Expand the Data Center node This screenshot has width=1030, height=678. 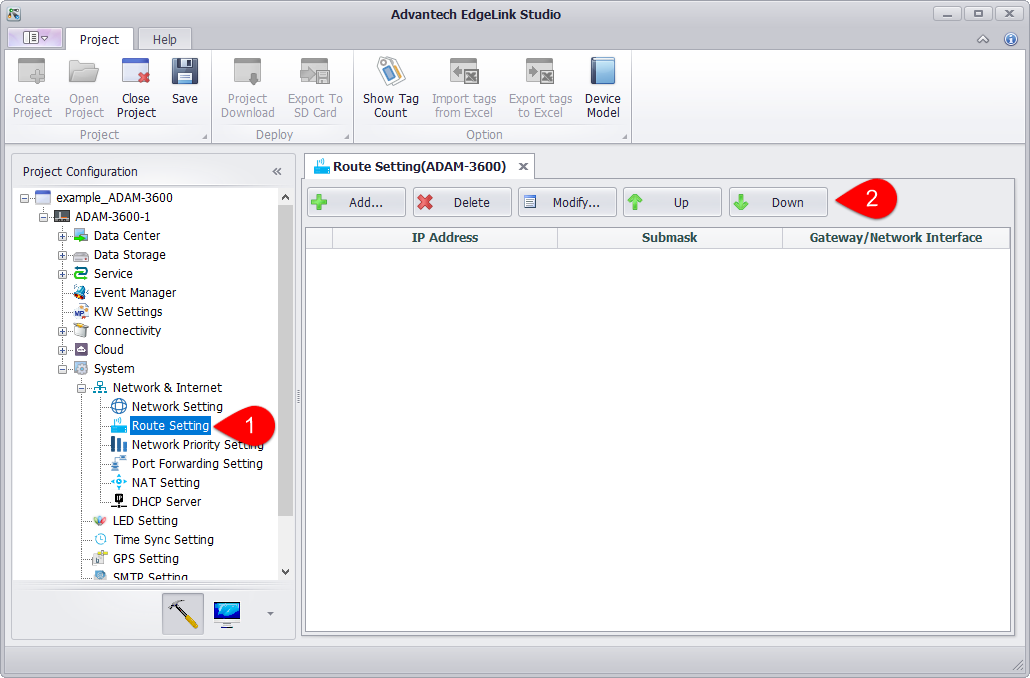click(x=62, y=236)
